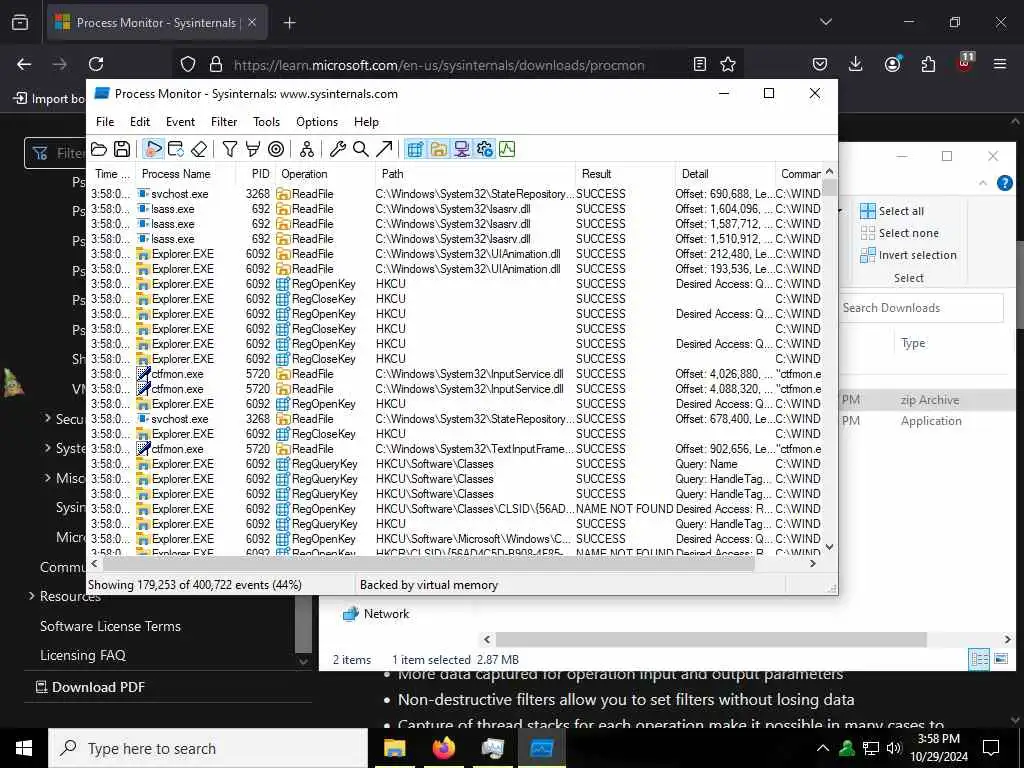Image resolution: width=1024 pixels, height=768 pixels.
Task: Toggle Show Profiling Events
Action: tap(507, 150)
